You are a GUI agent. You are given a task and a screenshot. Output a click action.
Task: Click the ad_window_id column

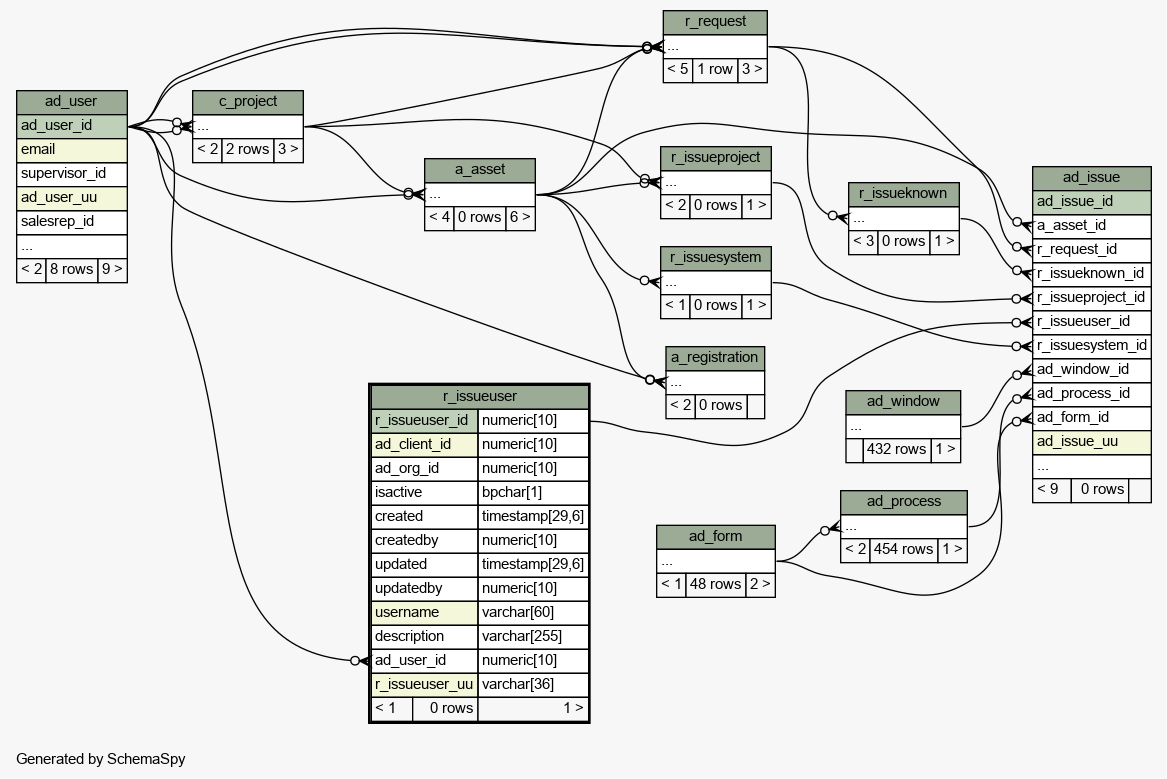[x=1092, y=370]
